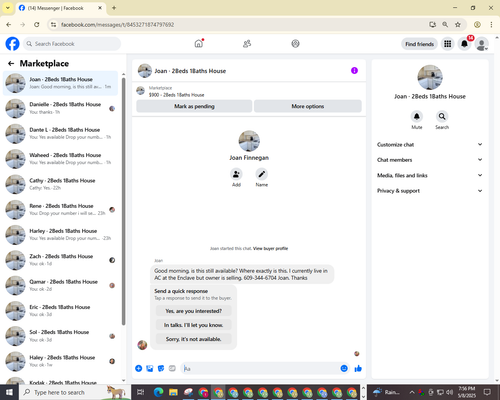Open Chrome zoom magnifier in address bar
The width and height of the screenshot is (500, 400).
coord(445,25)
